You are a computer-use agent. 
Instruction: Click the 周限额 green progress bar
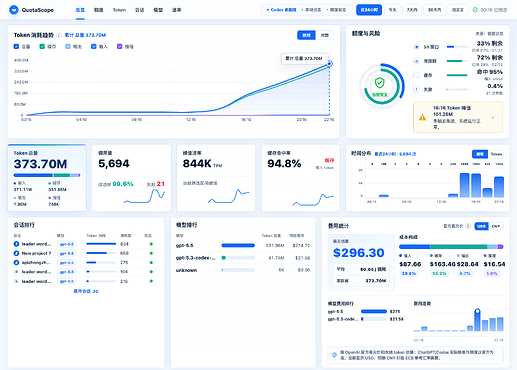pos(457,61)
